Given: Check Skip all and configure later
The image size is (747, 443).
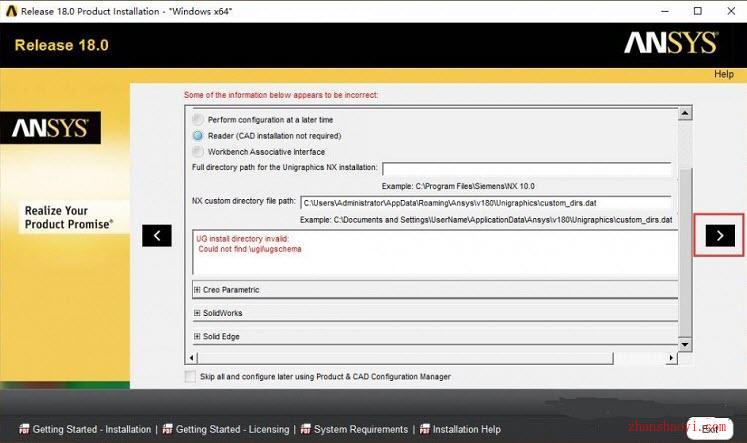Looking at the screenshot, I should point(190,376).
